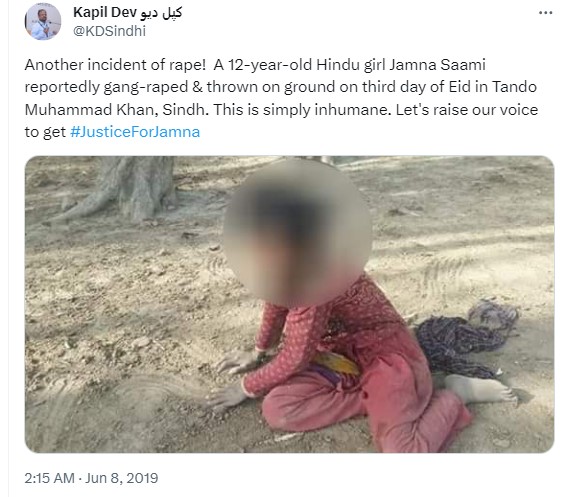Click 'Muhammad Khan, Sindh' in the tweet
Screen dimensions: 569x497
pyautogui.click(x=116, y=110)
